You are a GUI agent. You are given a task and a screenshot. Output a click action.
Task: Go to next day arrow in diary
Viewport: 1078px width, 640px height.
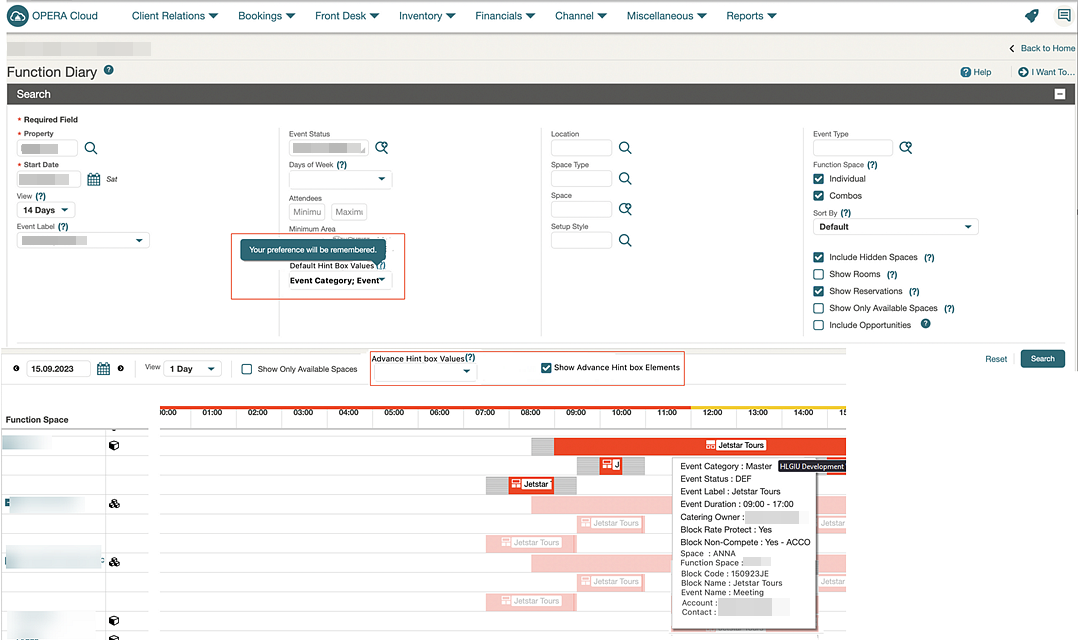tap(120, 368)
